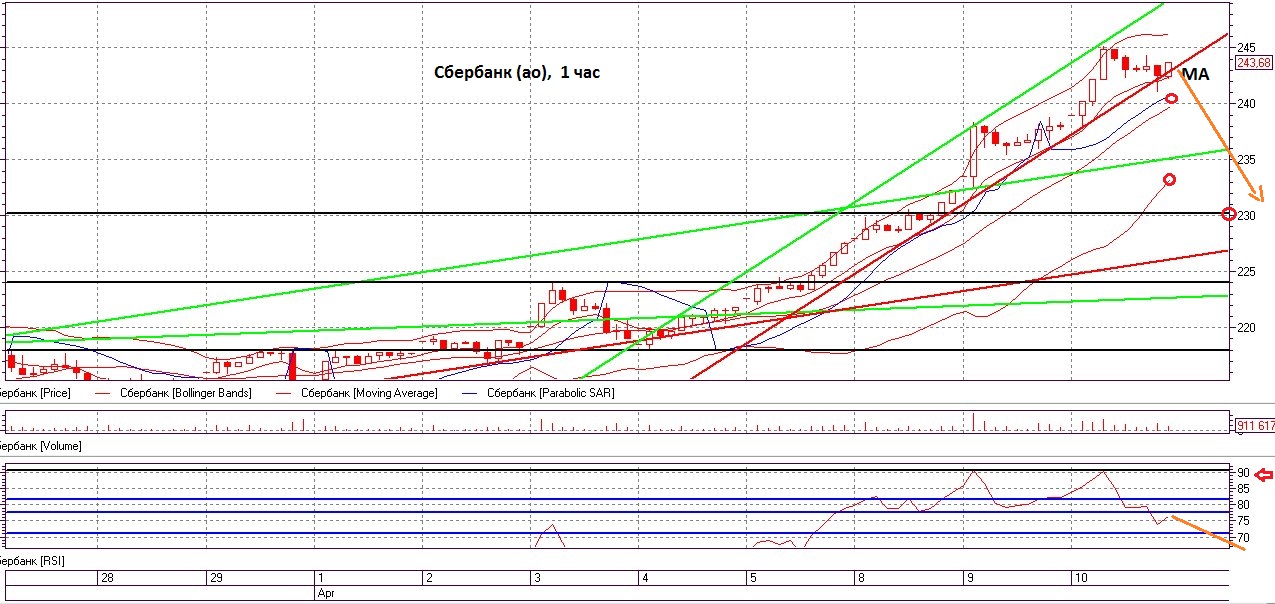Click RSI axis label 85
Image resolution: width=1275 pixels, height=604 pixels.
click(1243, 489)
